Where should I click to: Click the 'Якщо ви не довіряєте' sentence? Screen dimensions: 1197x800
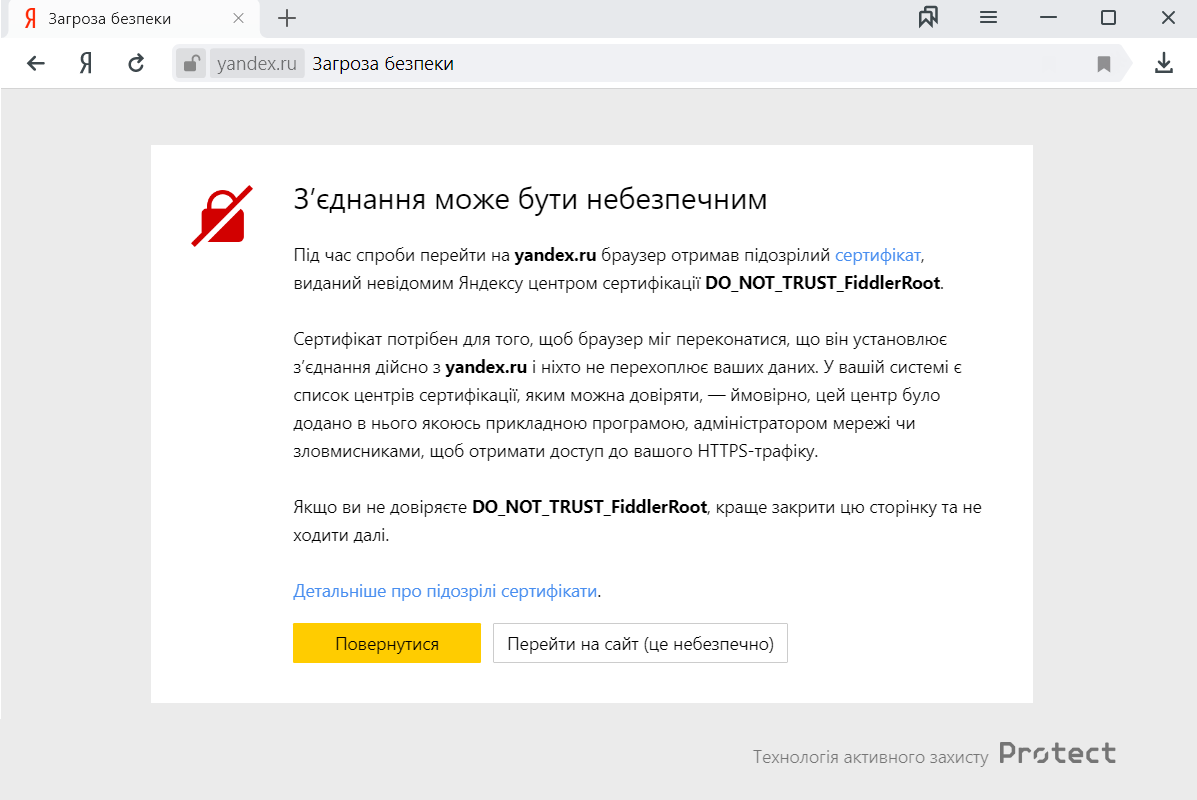(x=637, y=521)
